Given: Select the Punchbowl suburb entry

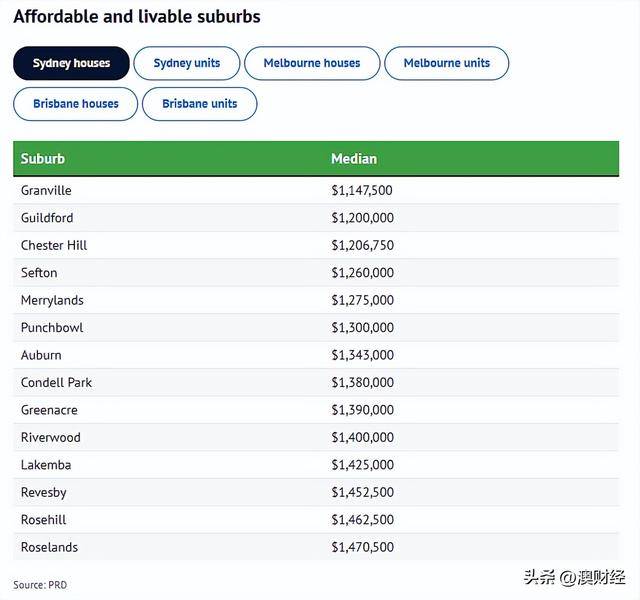Looking at the screenshot, I should point(52,328).
